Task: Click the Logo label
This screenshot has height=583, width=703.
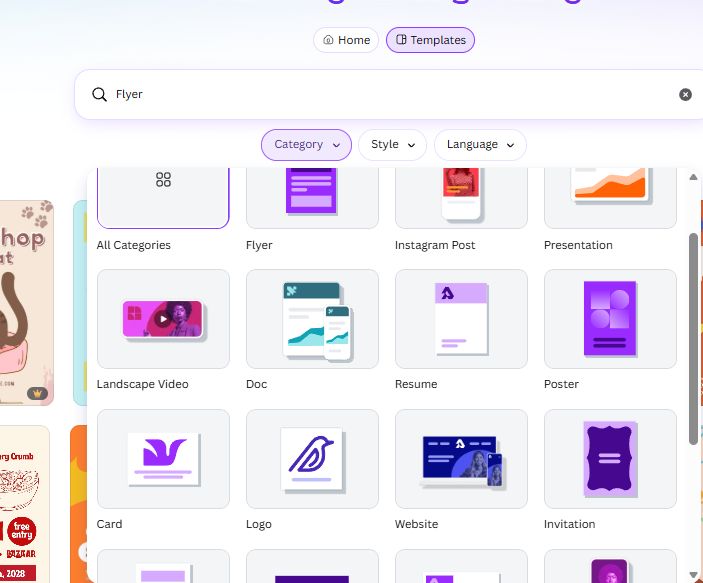Action: 259,525
